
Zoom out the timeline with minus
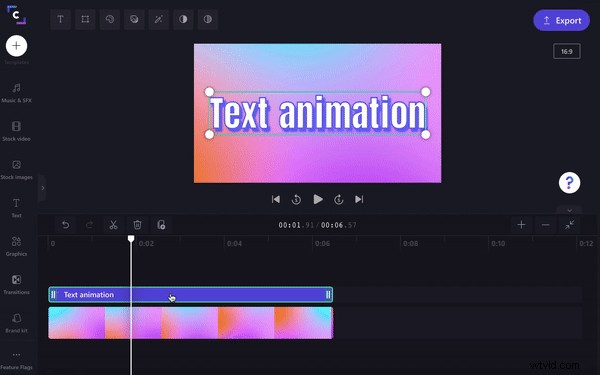[x=545, y=225]
